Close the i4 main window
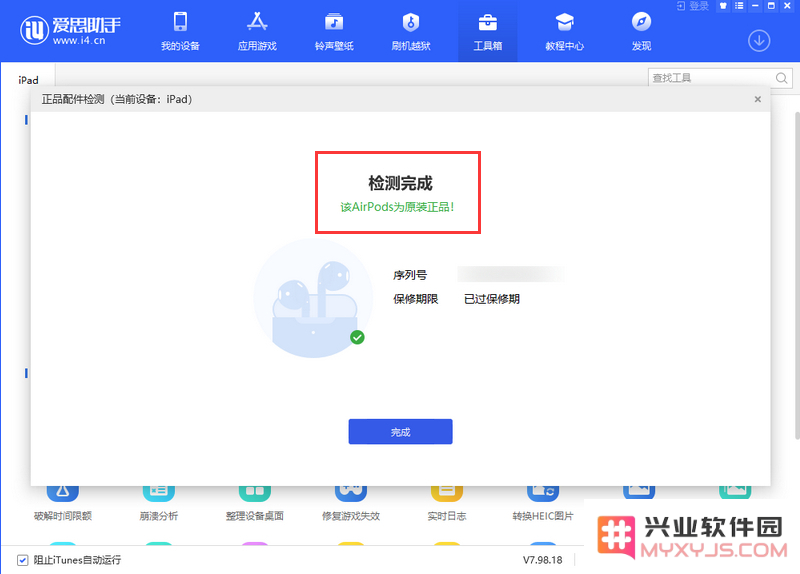Image resolution: width=800 pixels, height=574 pixels. (787, 6)
